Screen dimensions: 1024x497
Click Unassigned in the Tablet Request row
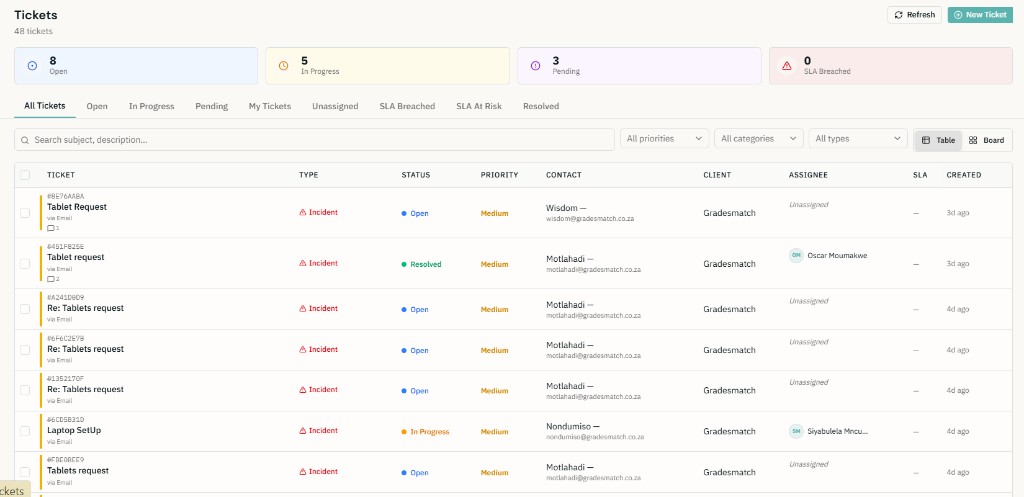(808, 204)
